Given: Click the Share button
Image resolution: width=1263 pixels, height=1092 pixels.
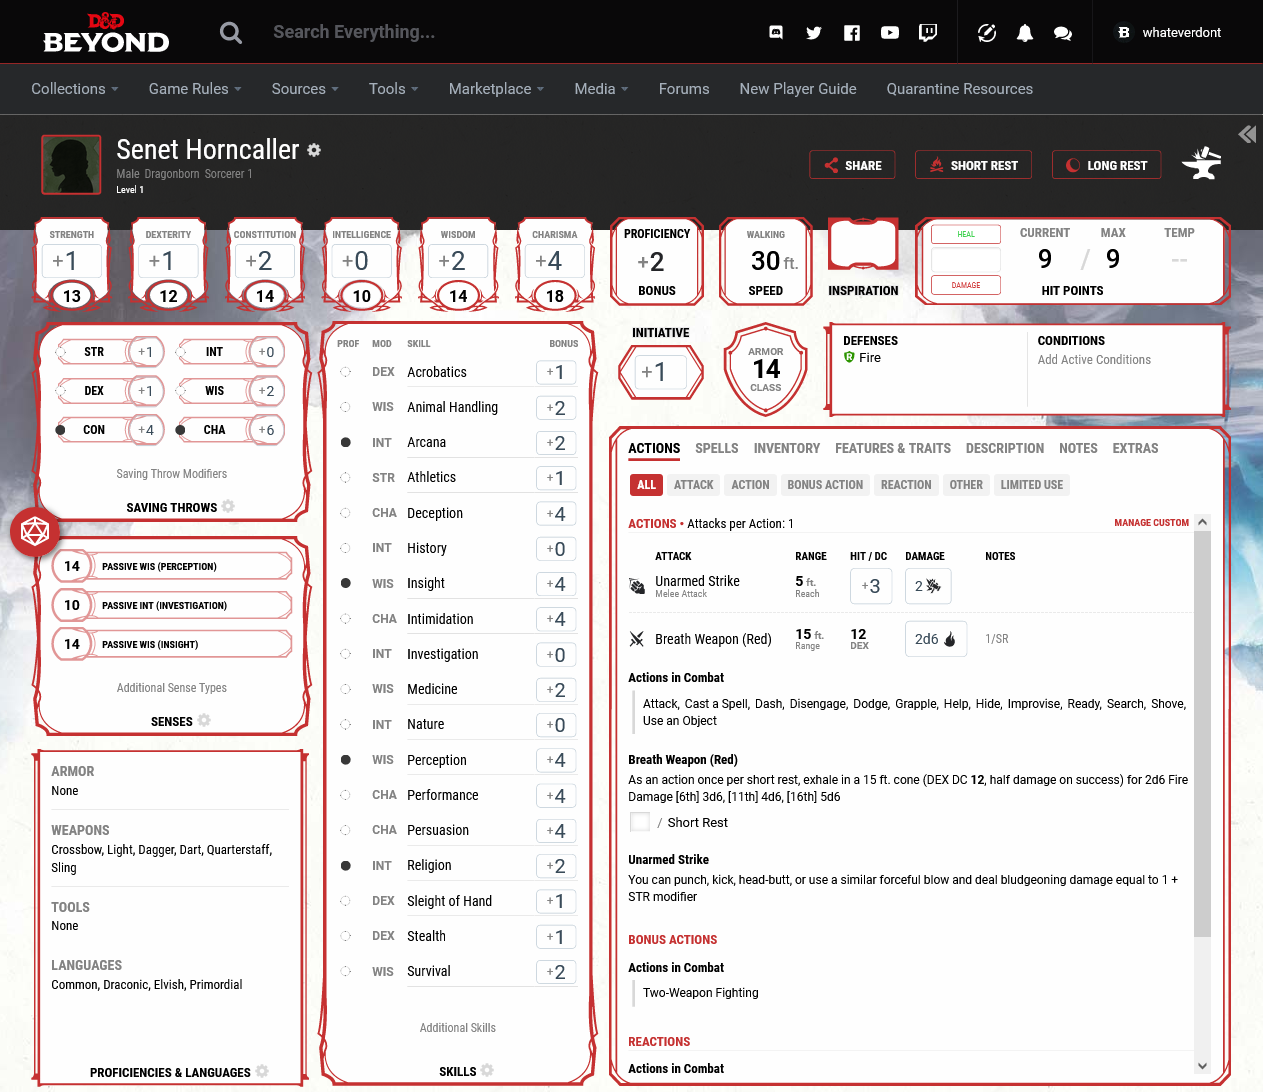Looking at the screenshot, I should tap(852, 165).
